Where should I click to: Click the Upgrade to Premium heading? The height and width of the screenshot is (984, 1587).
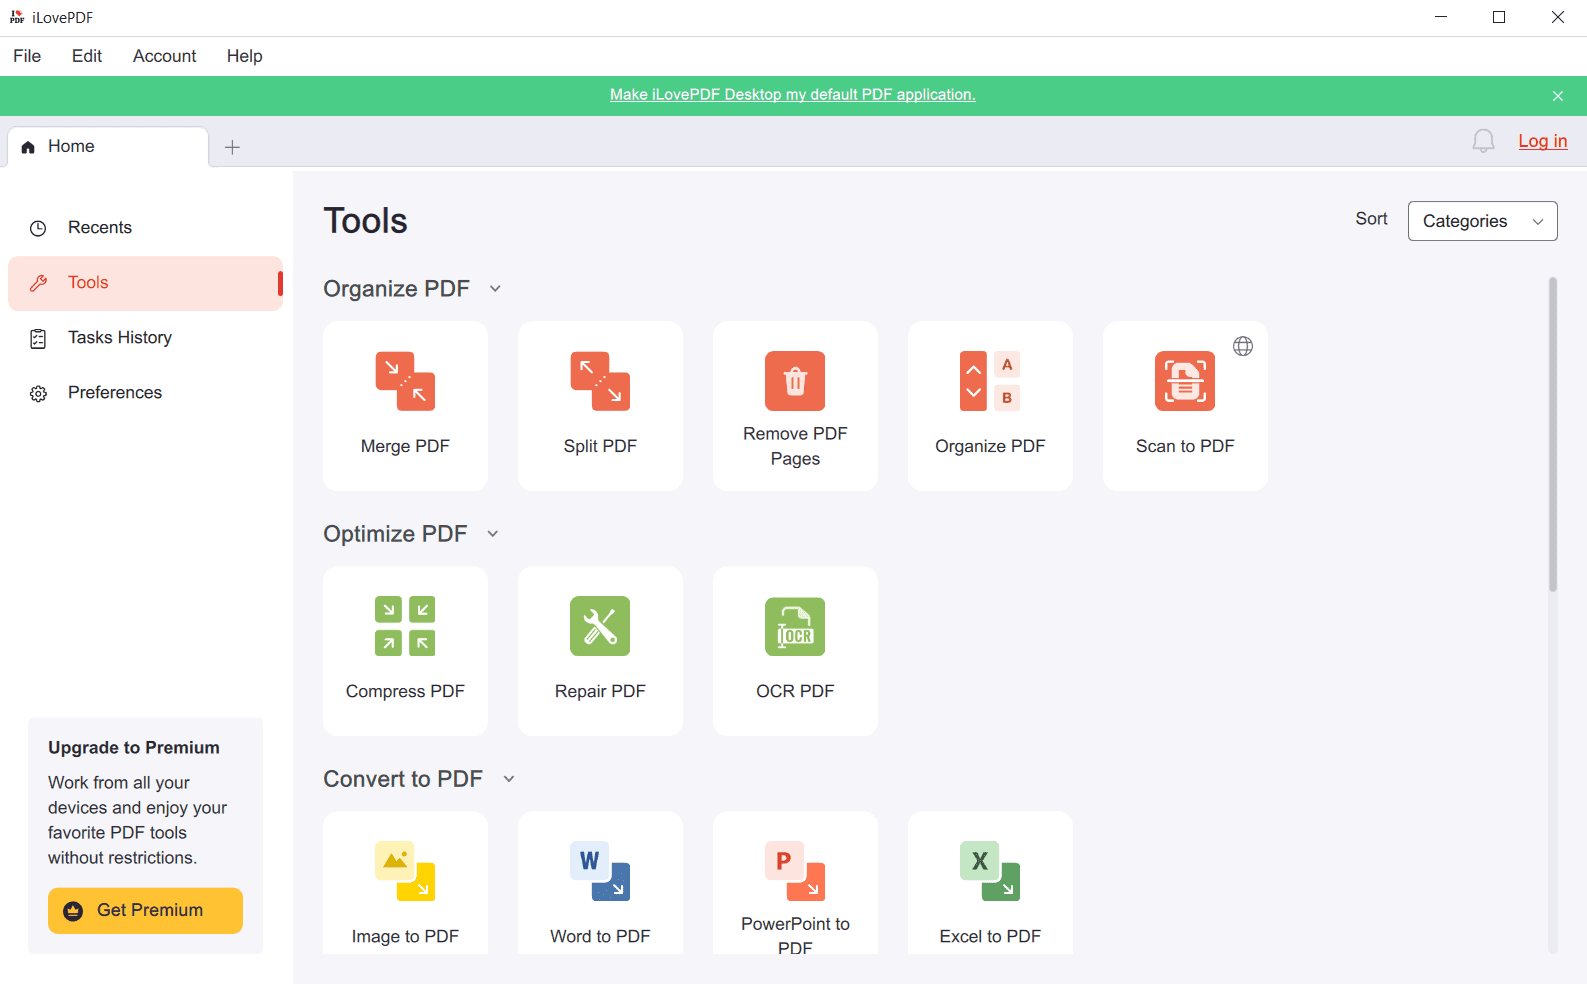(x=134, y=748)
